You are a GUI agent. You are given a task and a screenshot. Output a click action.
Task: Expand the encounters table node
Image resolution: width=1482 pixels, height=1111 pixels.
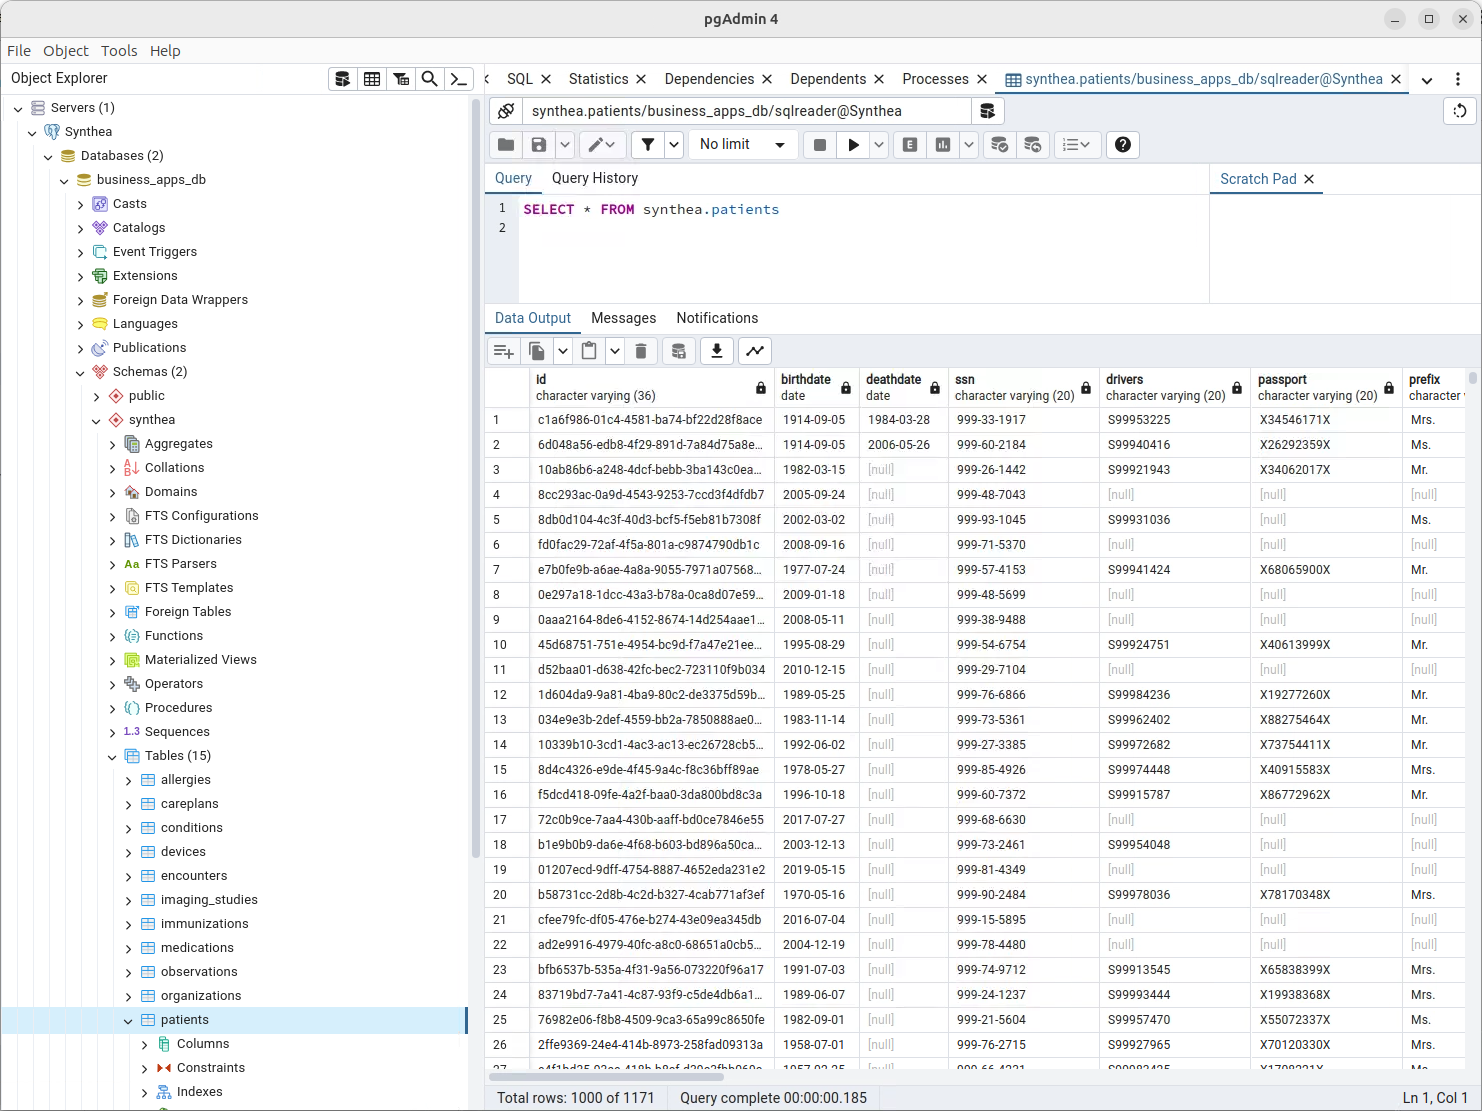128,876
